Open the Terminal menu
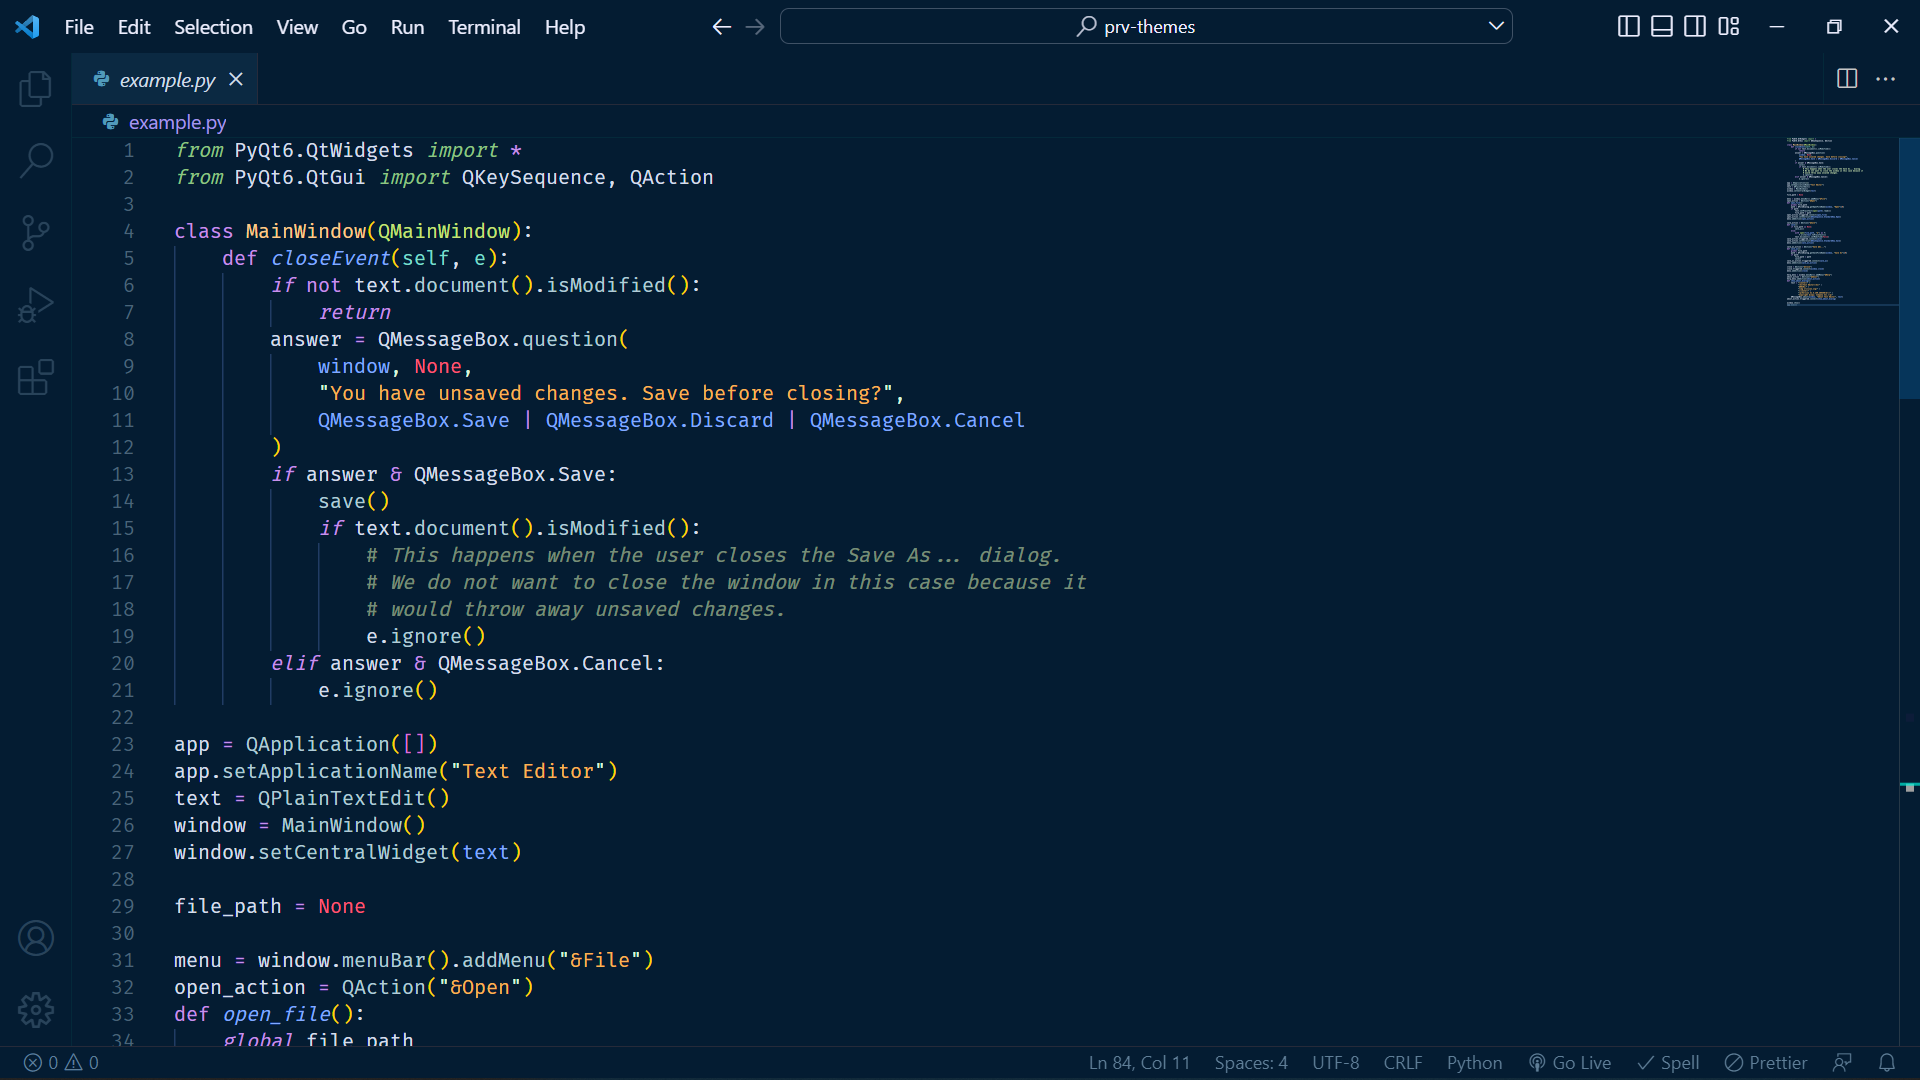The image size is (1920, 1080). [484, 27]
